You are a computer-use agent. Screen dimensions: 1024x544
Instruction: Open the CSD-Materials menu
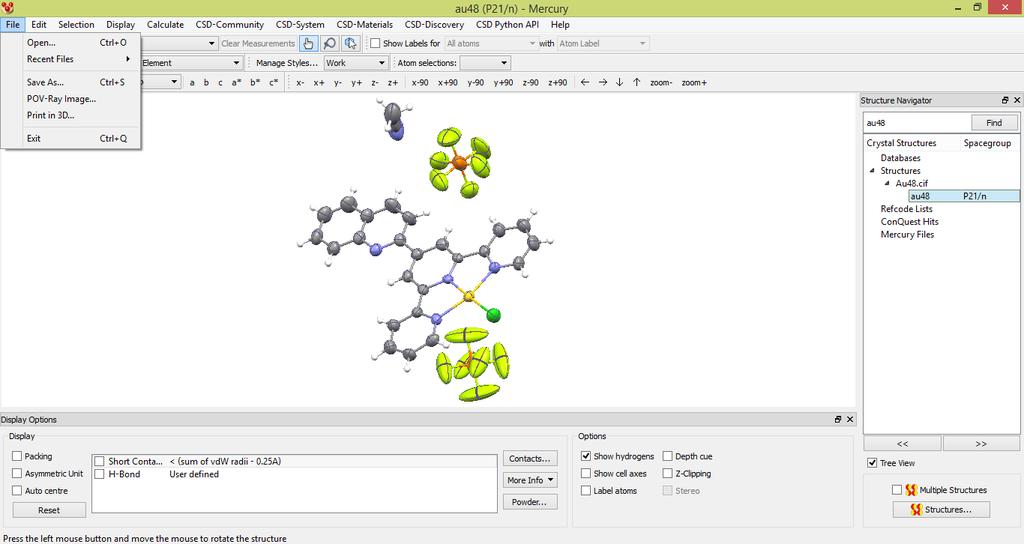(364, 24)
